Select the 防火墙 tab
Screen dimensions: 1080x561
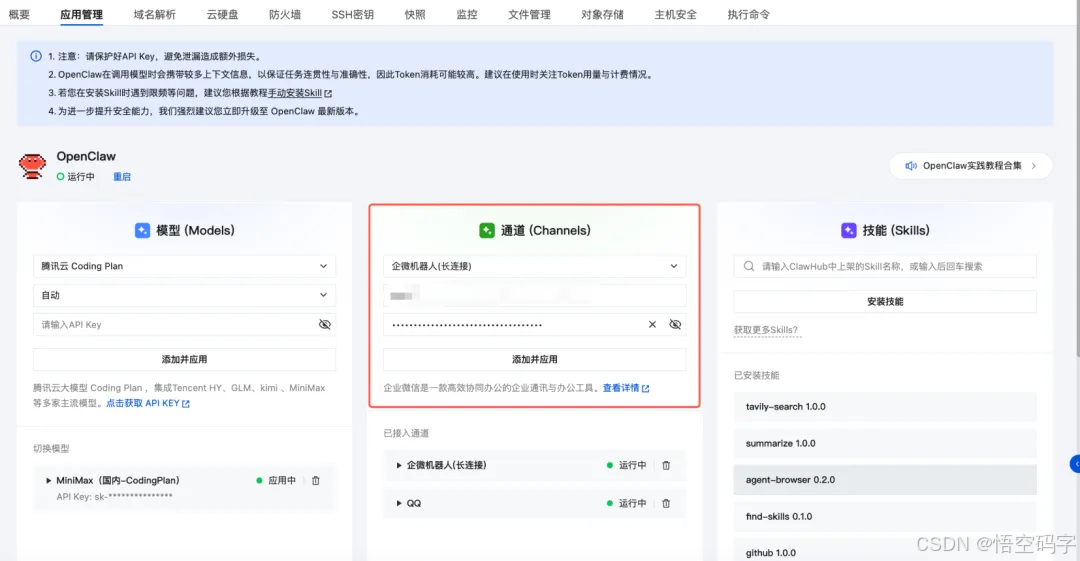pyautogui.click(x=284, y=14)
